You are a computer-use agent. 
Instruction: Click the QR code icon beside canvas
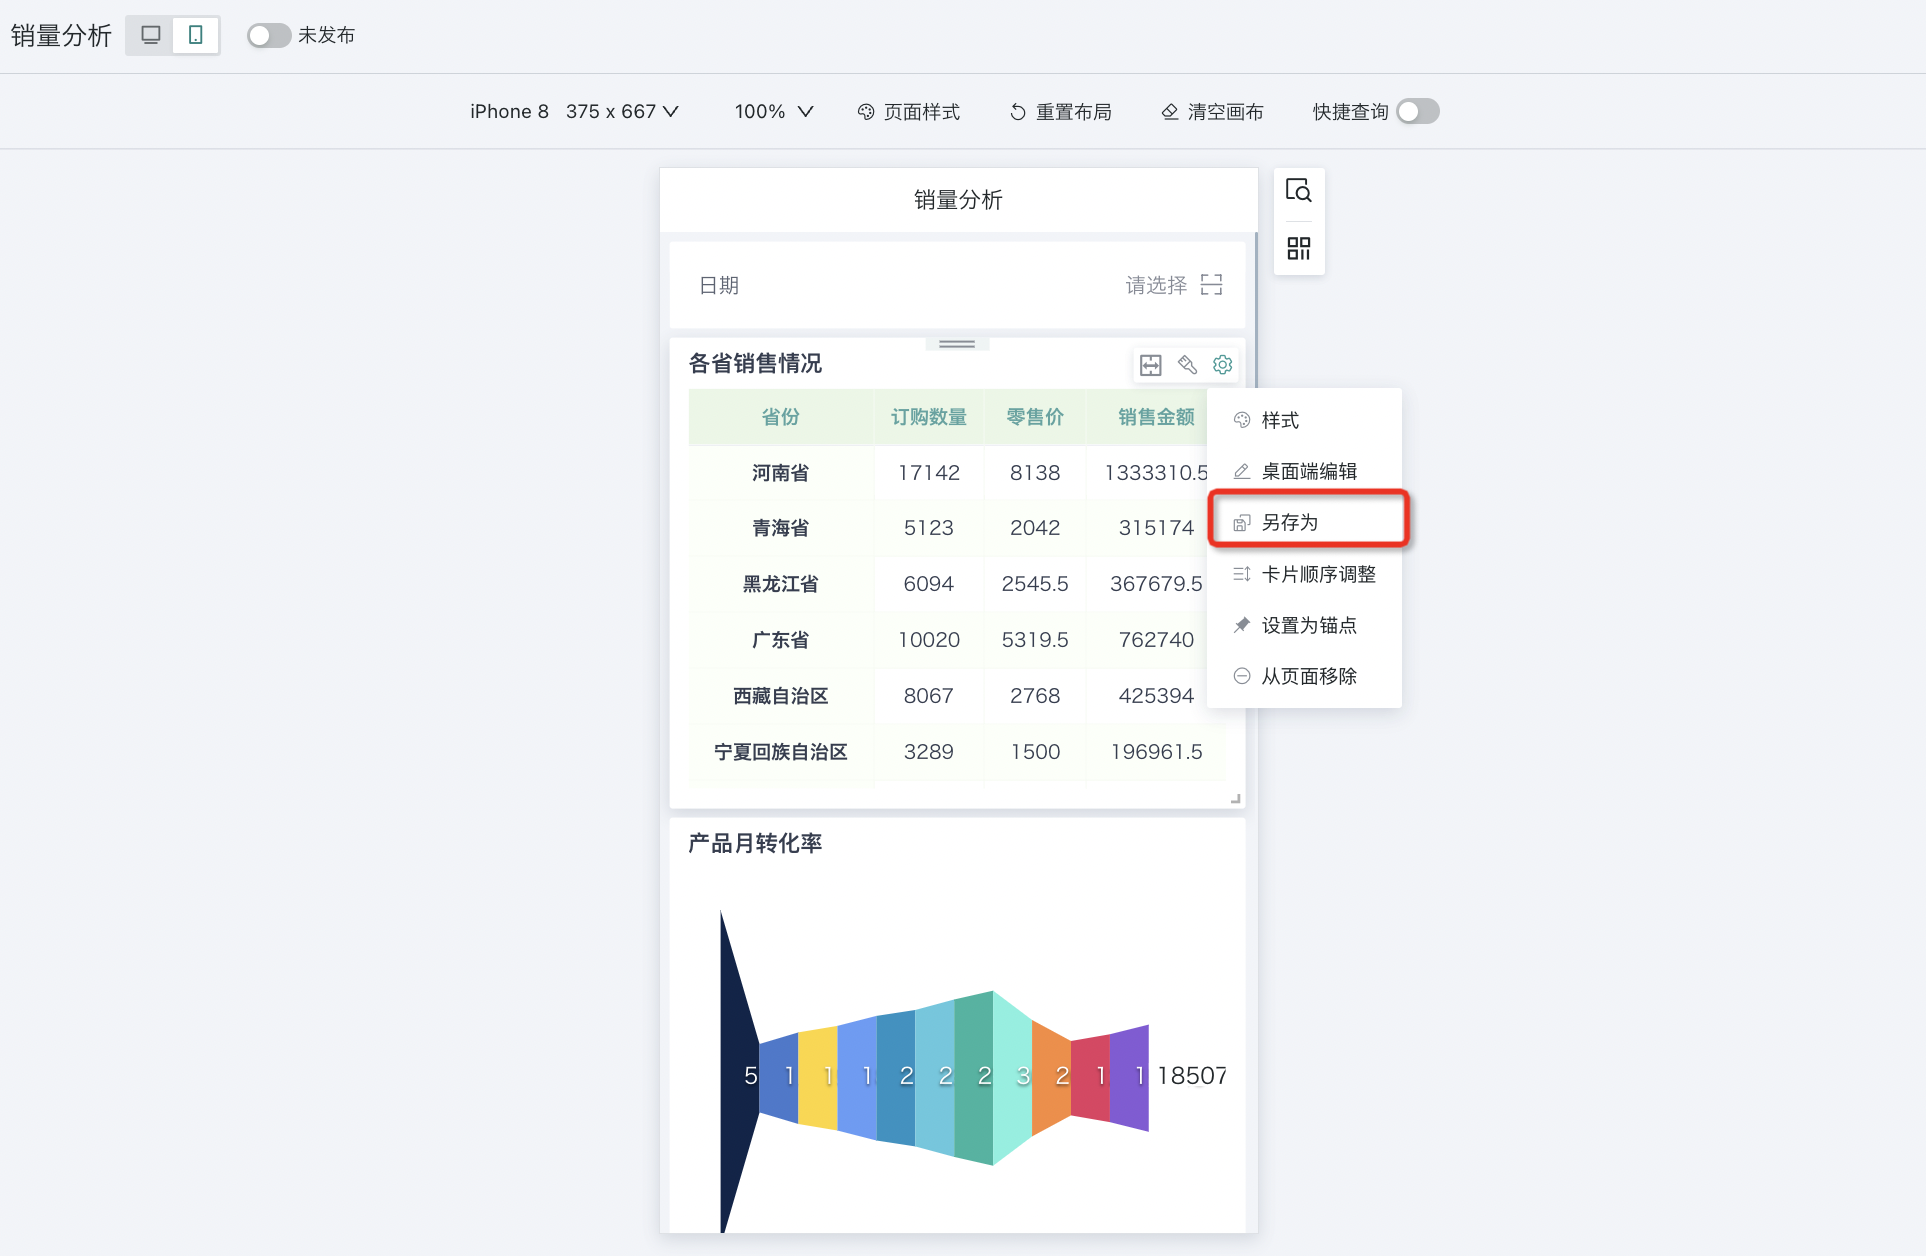[x=1299, y=248]
